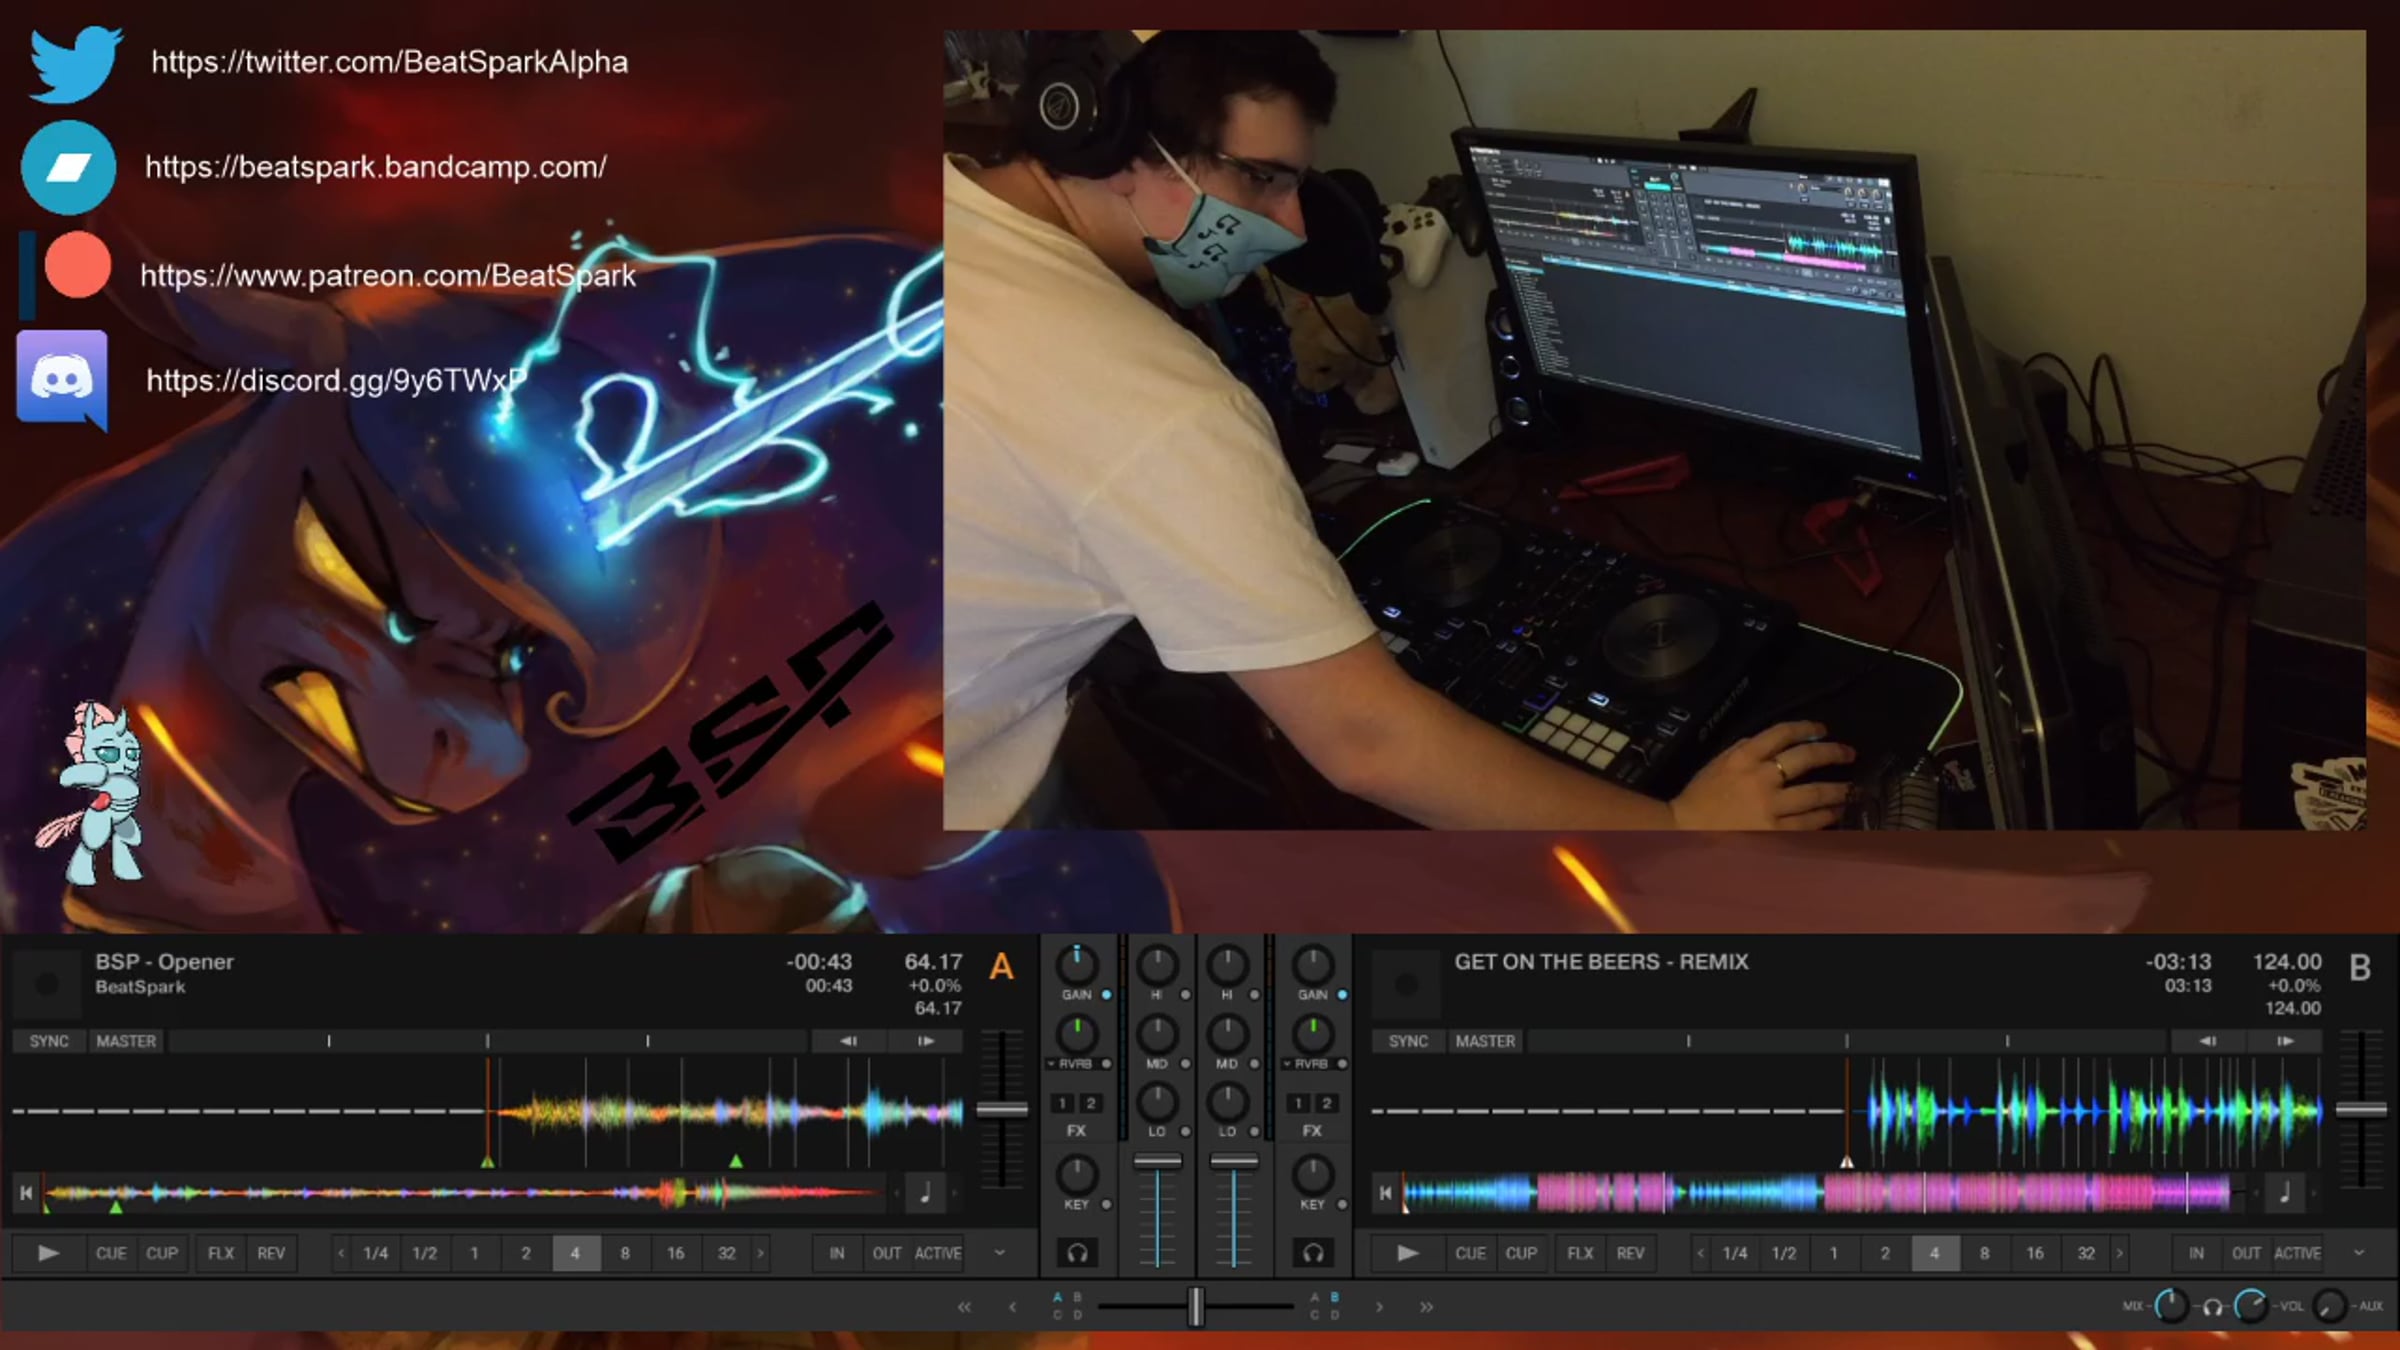Click the deck B track overview waveform
This screenshot has height=1350, width=2400.
point(1823,1192)
